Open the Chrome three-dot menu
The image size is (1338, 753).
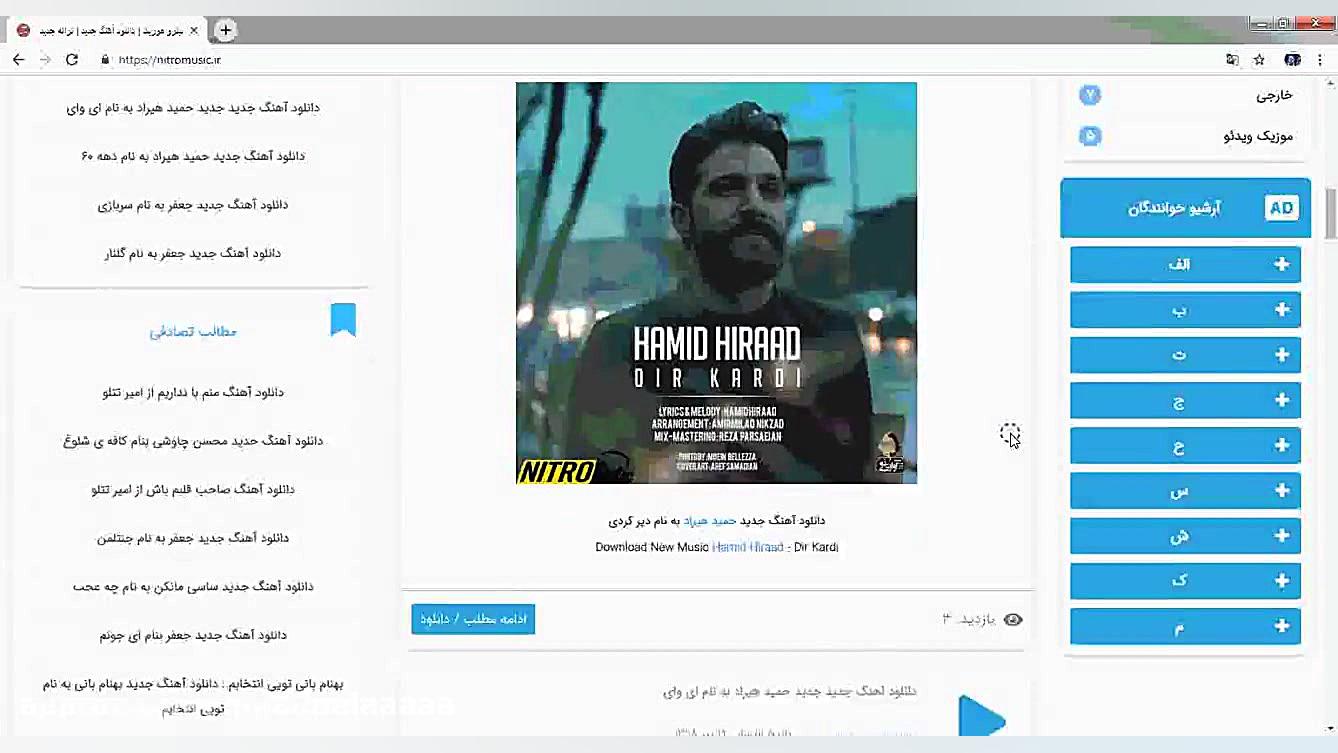pos(1320,60)
